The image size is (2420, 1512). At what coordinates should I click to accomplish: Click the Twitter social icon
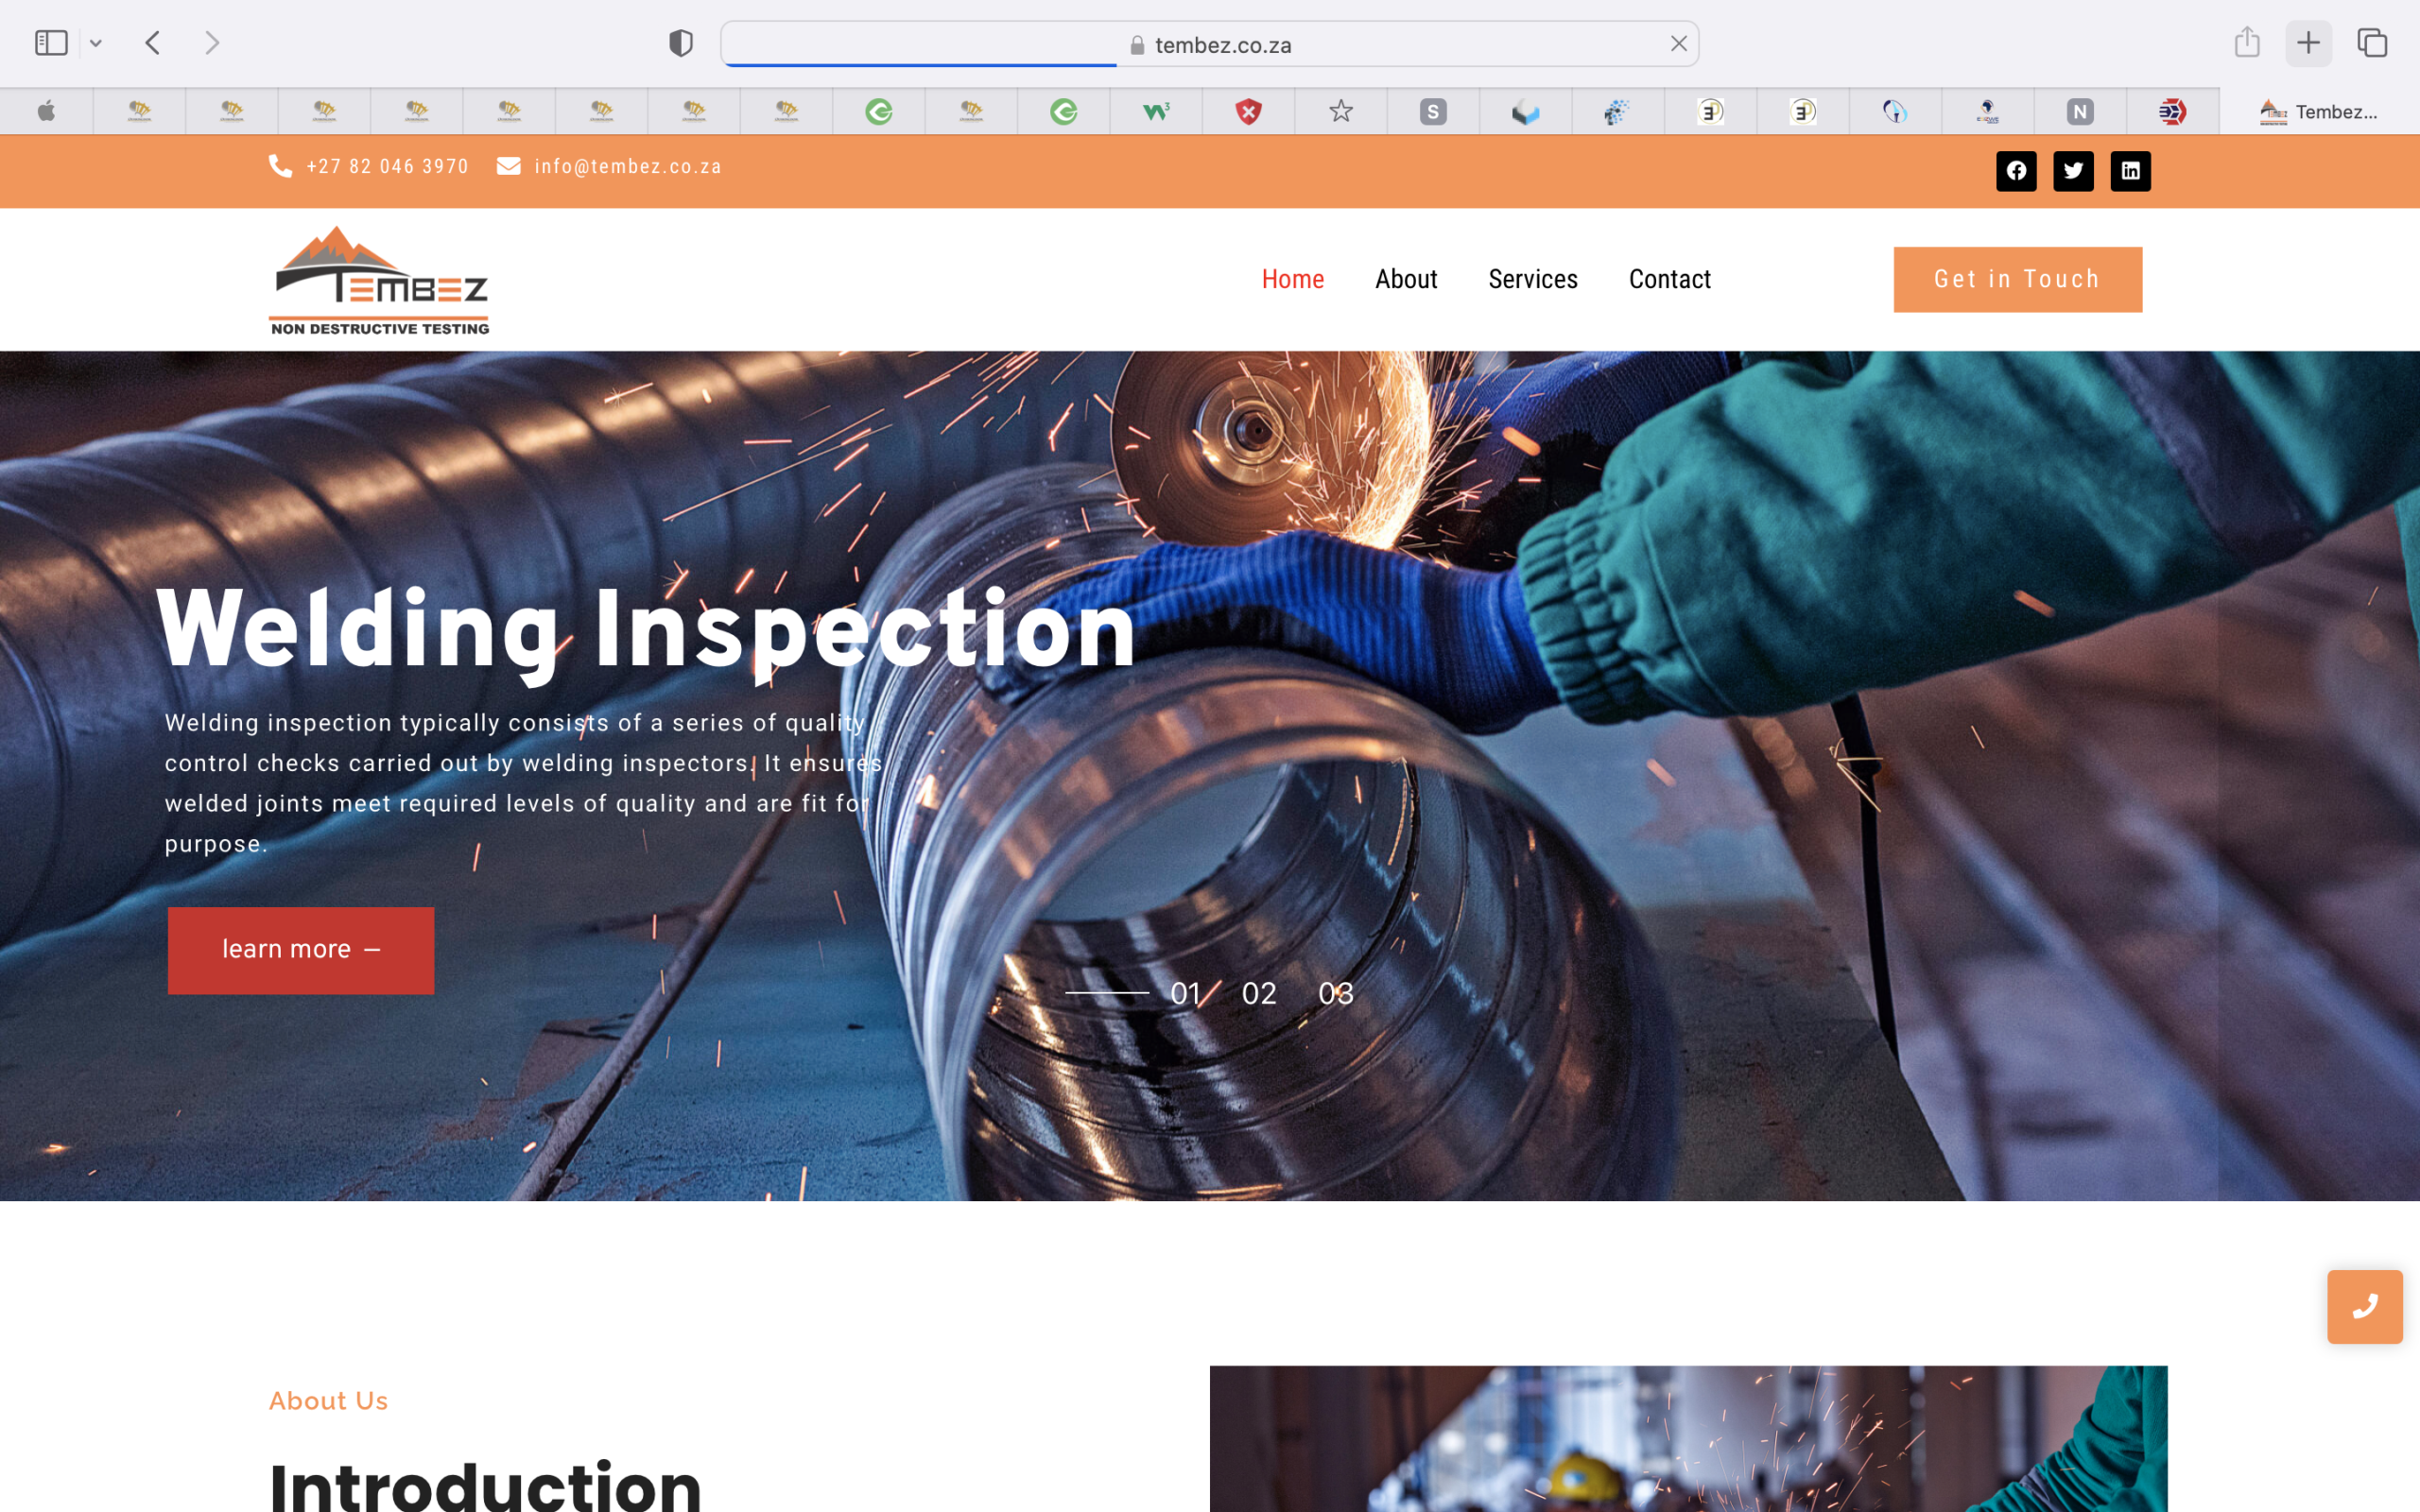(x=2073, y=171)
